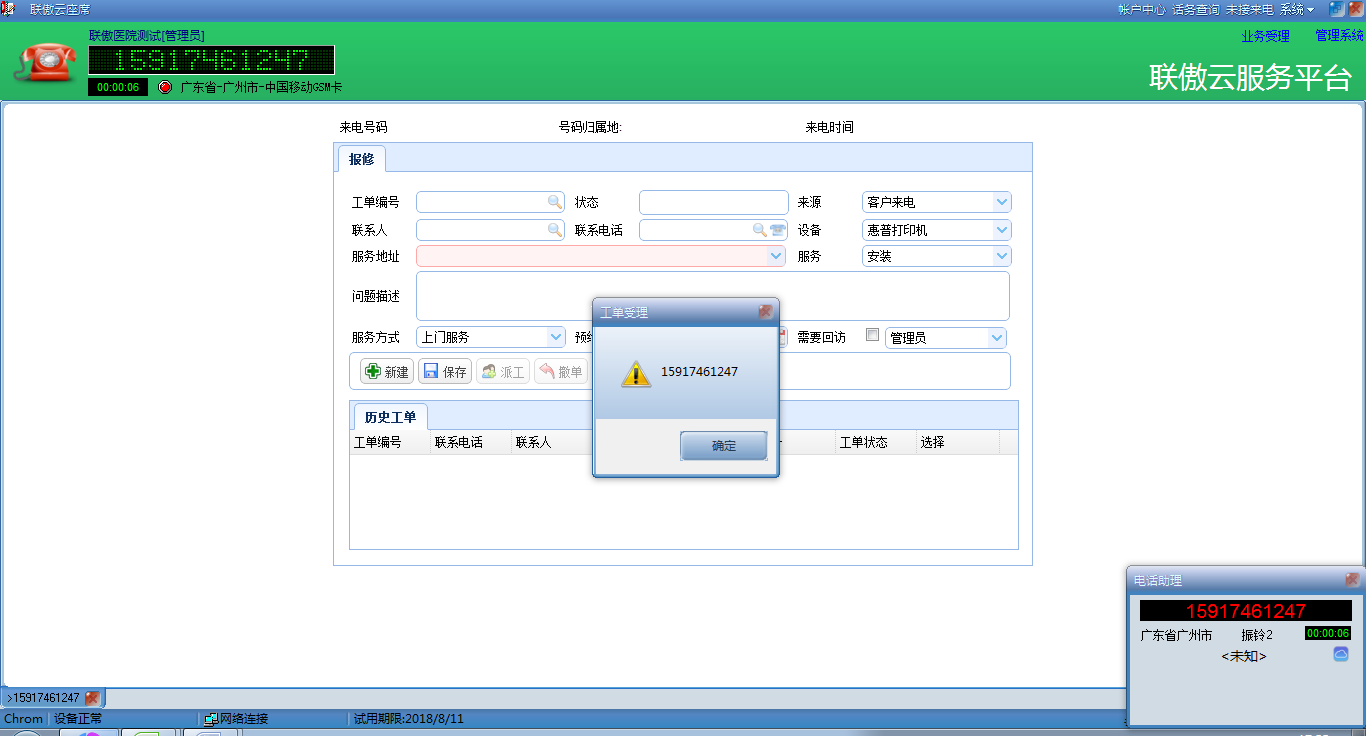Close the 电话助理 popup
Image resolution: width=1366 pixels, height=736 pixels.
(x=1352, y=580)
